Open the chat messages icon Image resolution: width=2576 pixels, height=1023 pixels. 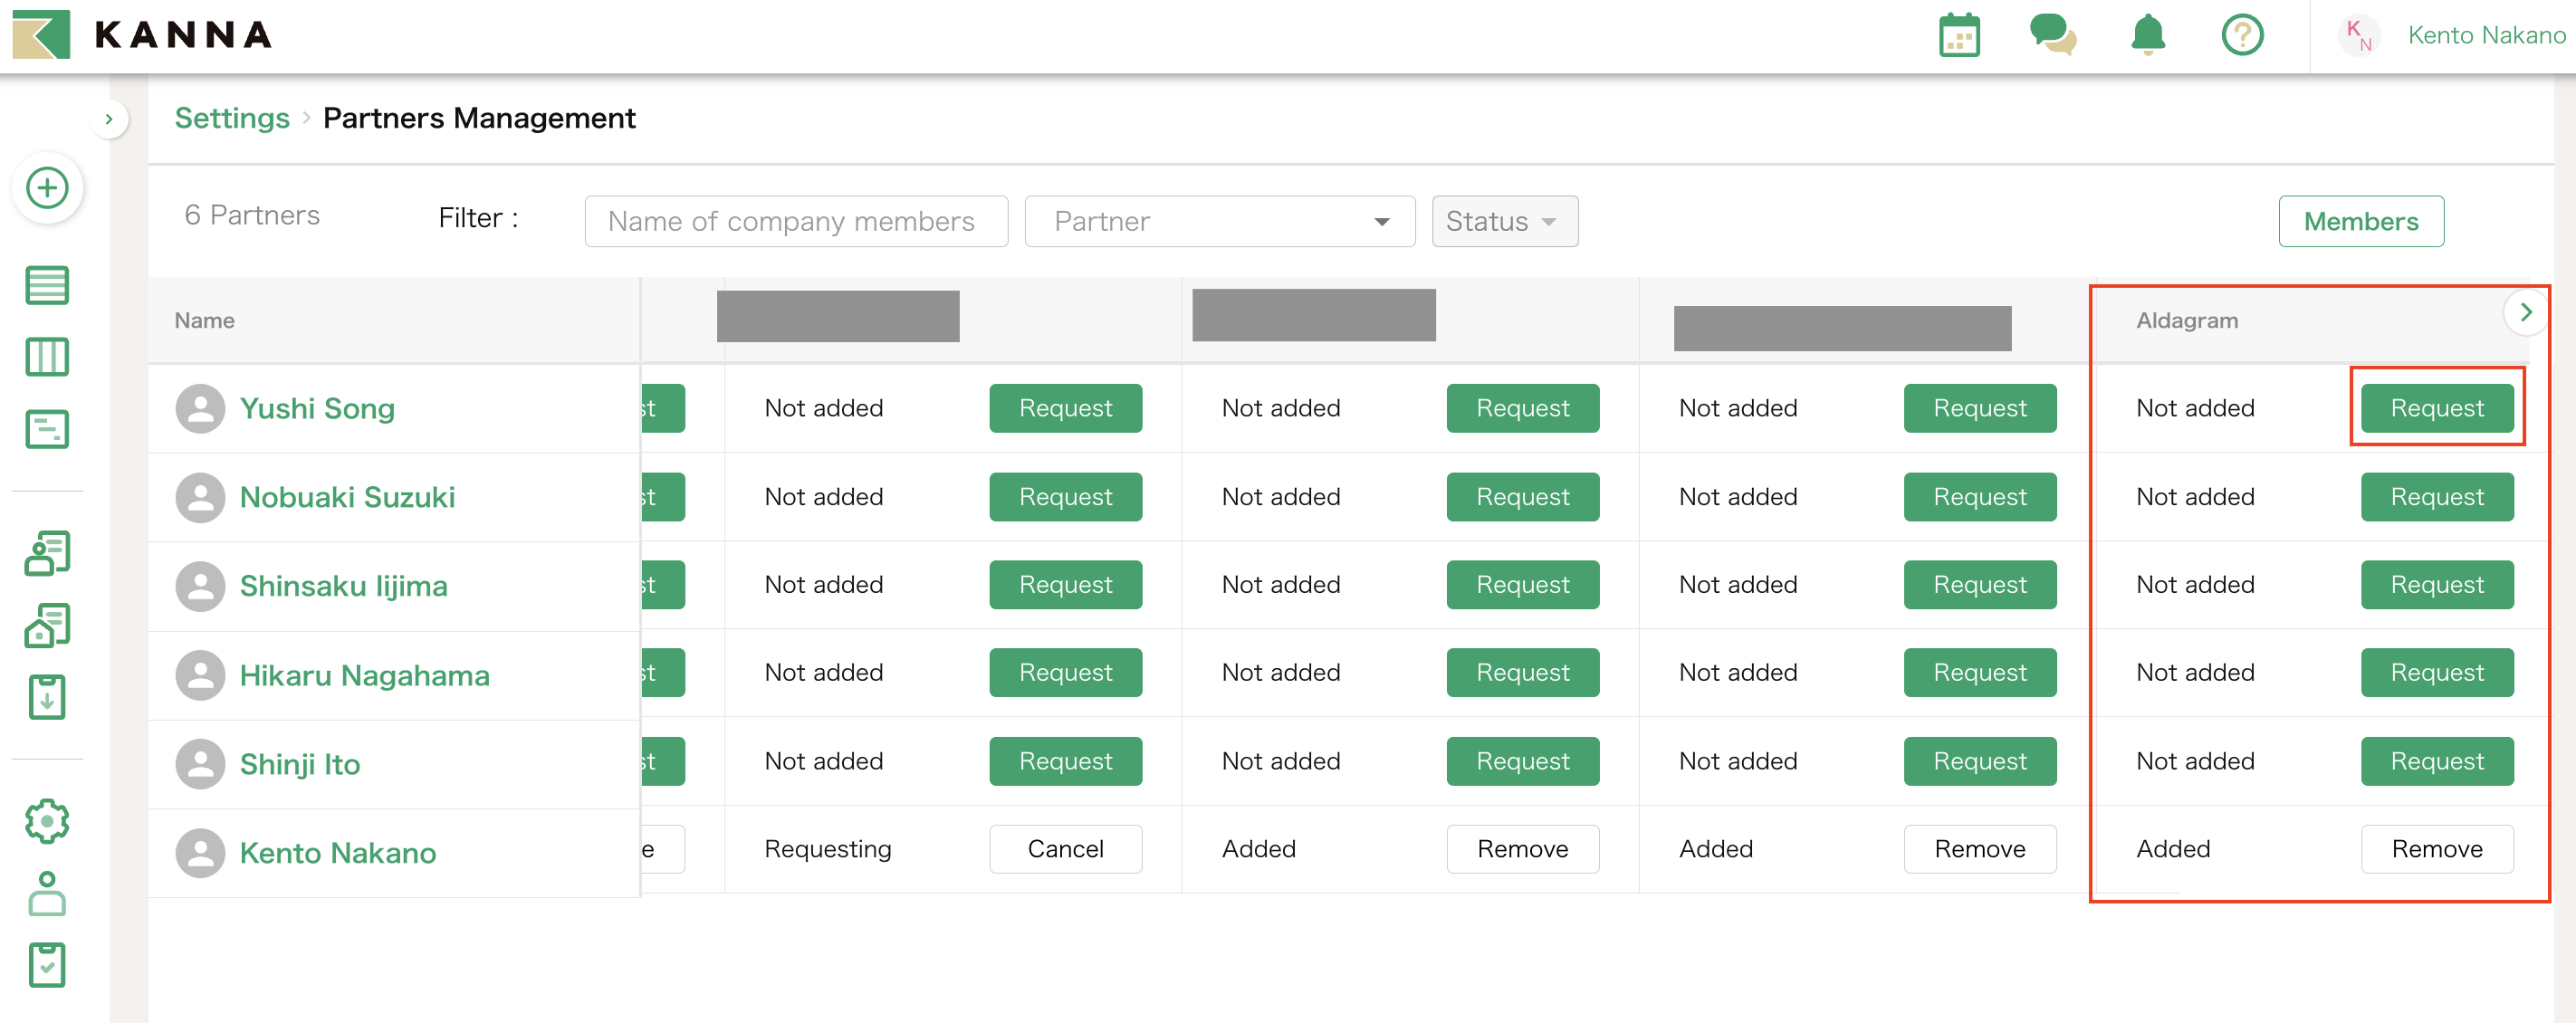(x=2053, y=35)
